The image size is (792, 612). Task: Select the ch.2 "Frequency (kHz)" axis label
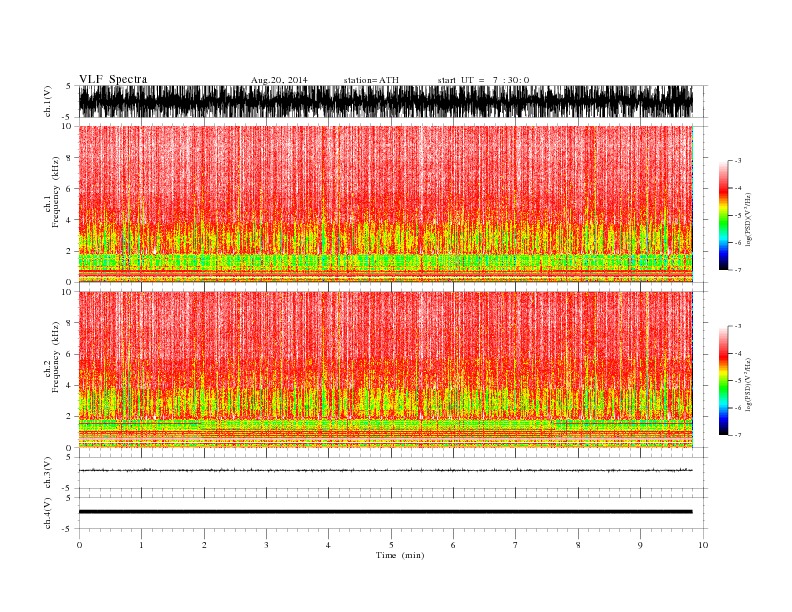coord(56,357)
